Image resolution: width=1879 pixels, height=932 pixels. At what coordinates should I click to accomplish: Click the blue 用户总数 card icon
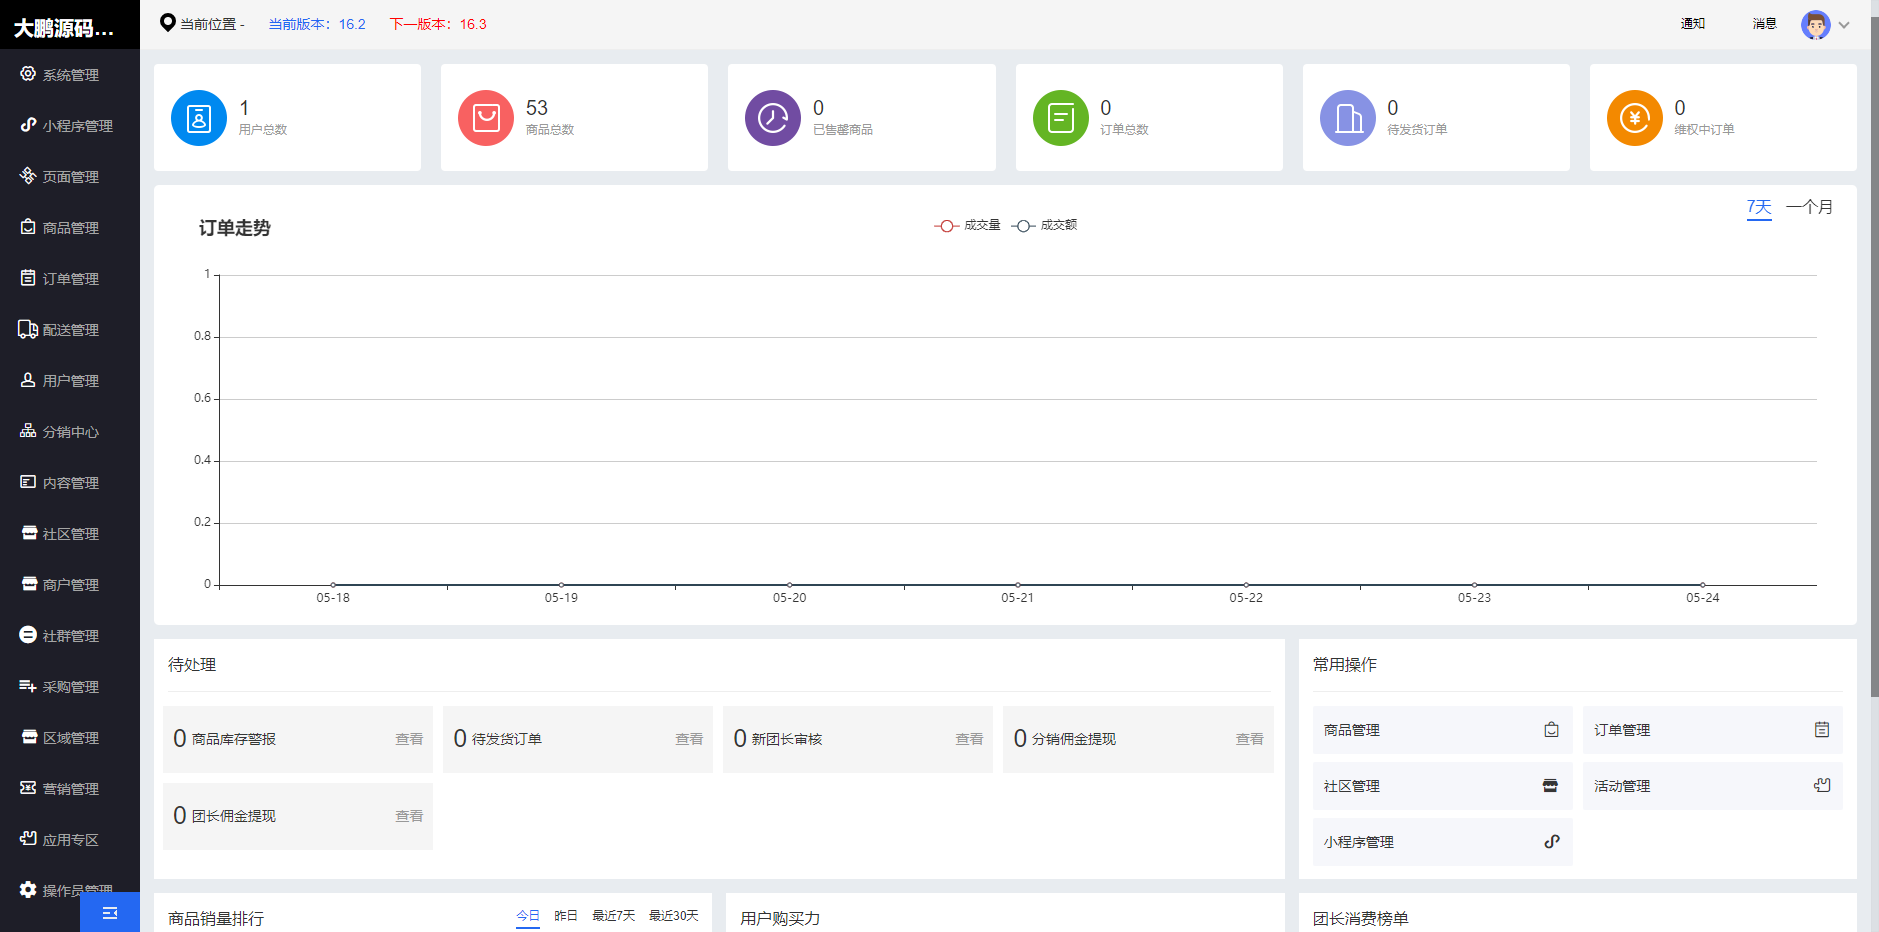coord(198,117)
